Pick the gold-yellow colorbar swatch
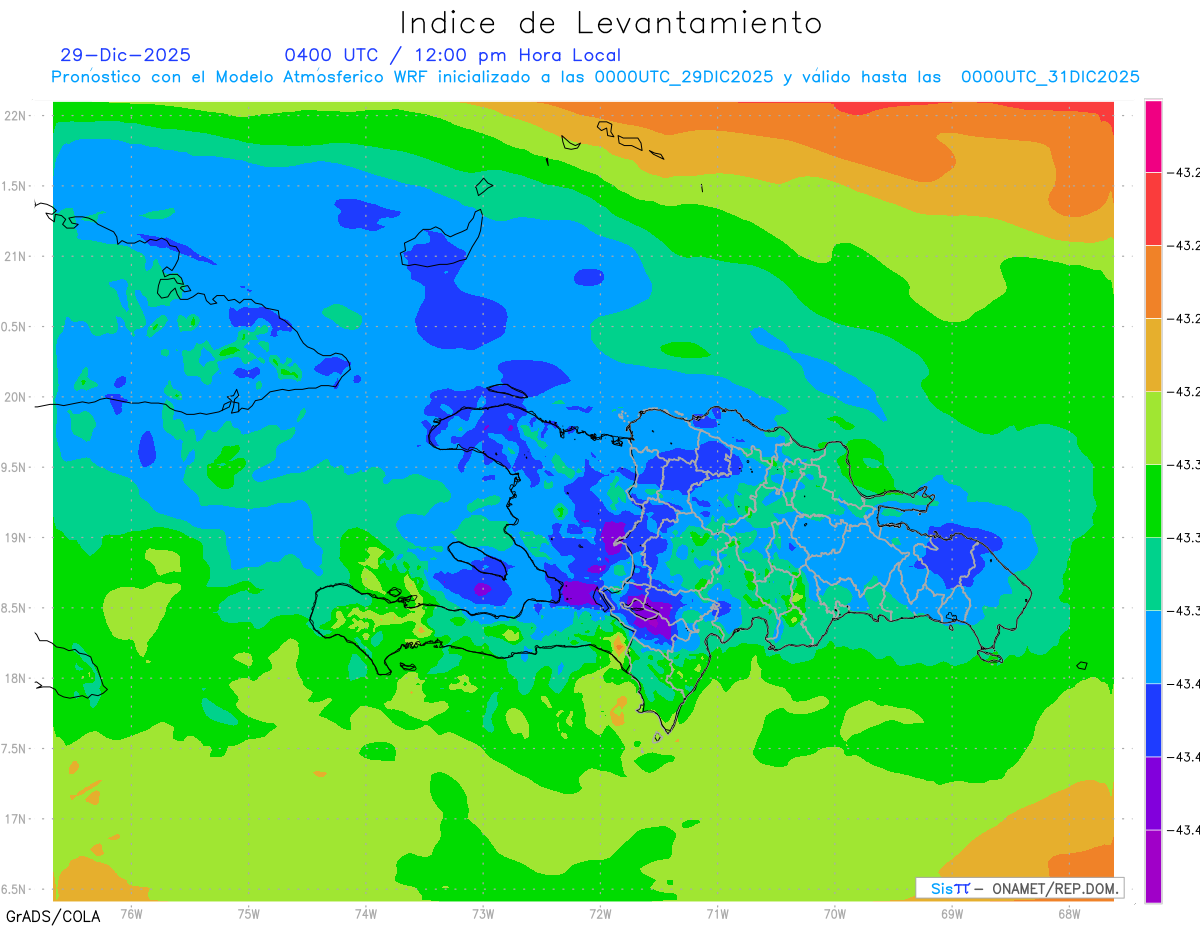This screenshot has height=927, width=1200. pos(1153,355)
